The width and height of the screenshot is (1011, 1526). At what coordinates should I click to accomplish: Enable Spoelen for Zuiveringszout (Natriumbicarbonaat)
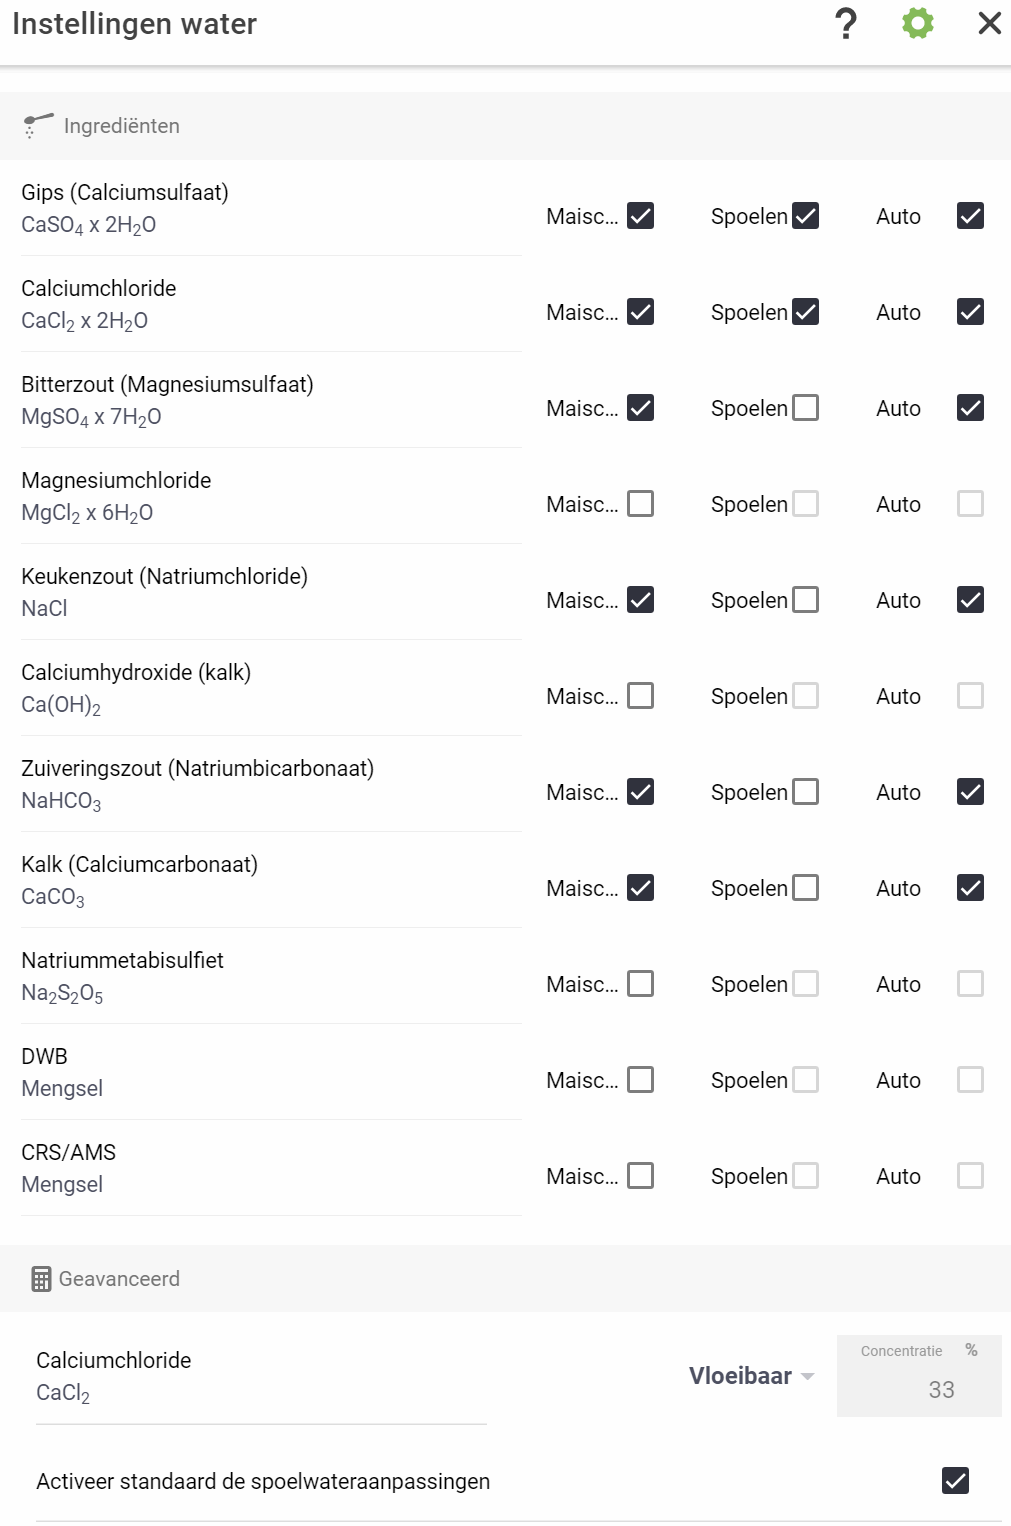[806, 792]
